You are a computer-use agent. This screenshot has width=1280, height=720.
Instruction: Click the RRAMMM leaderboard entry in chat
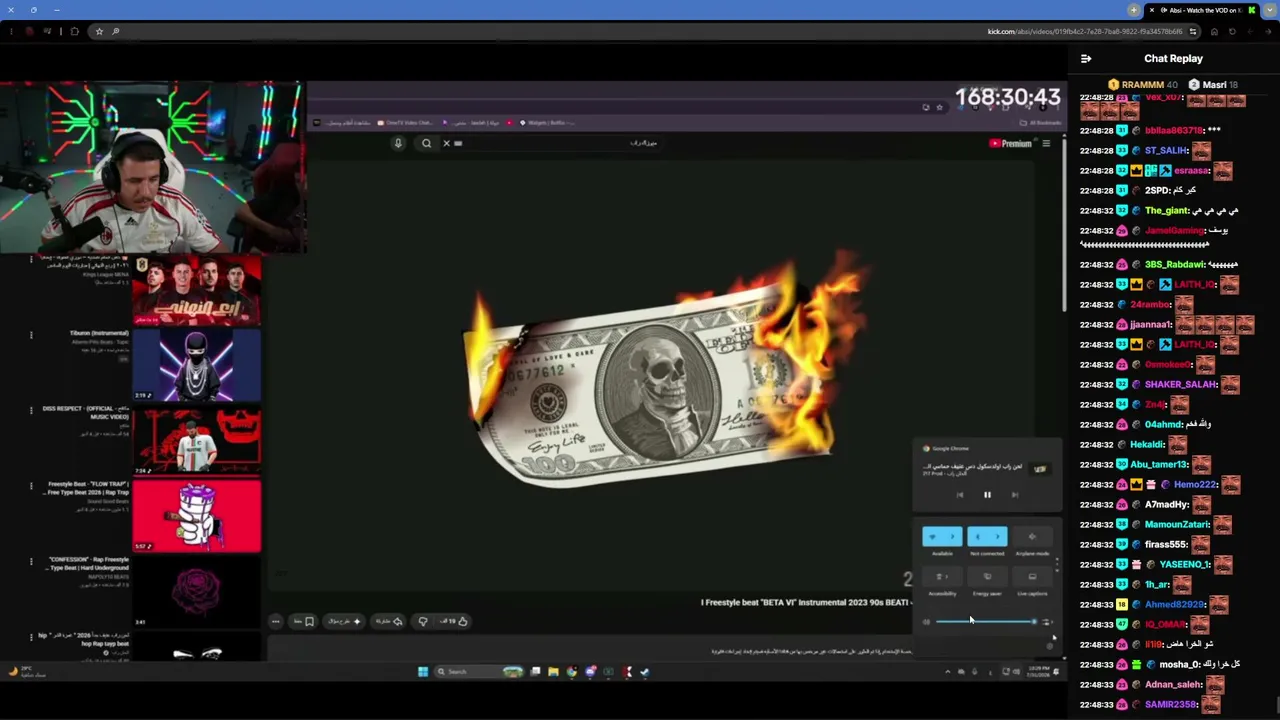(1143, 85)
